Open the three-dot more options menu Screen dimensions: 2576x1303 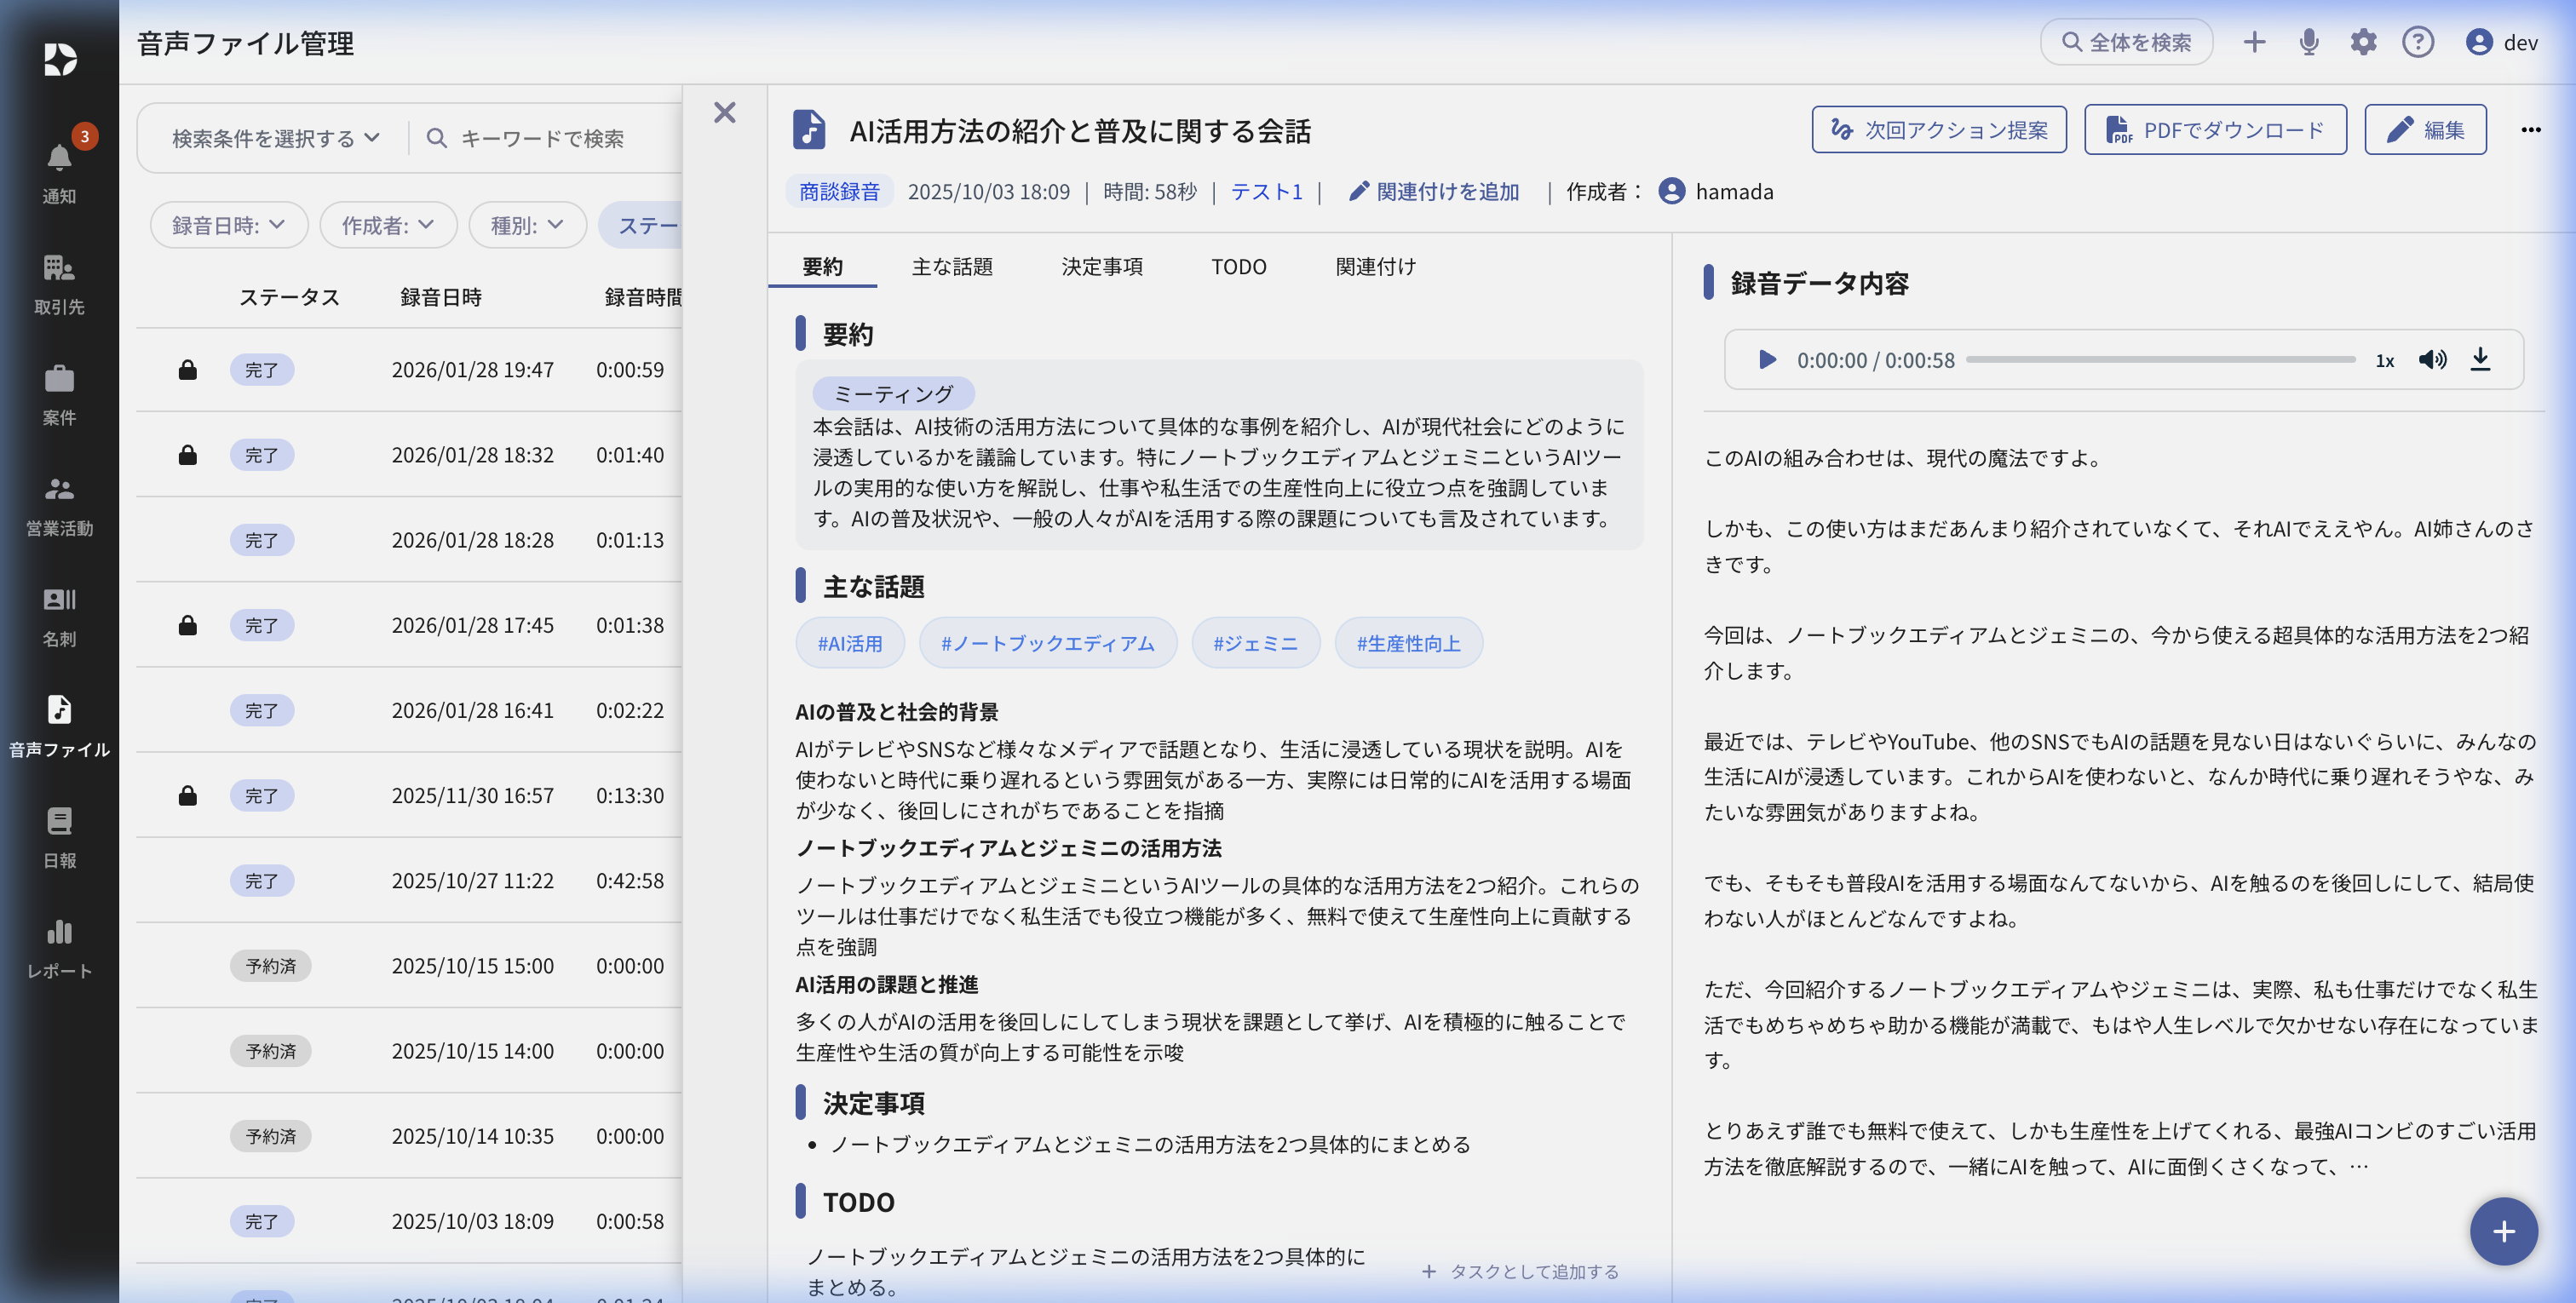click(x=2530, y=130)
